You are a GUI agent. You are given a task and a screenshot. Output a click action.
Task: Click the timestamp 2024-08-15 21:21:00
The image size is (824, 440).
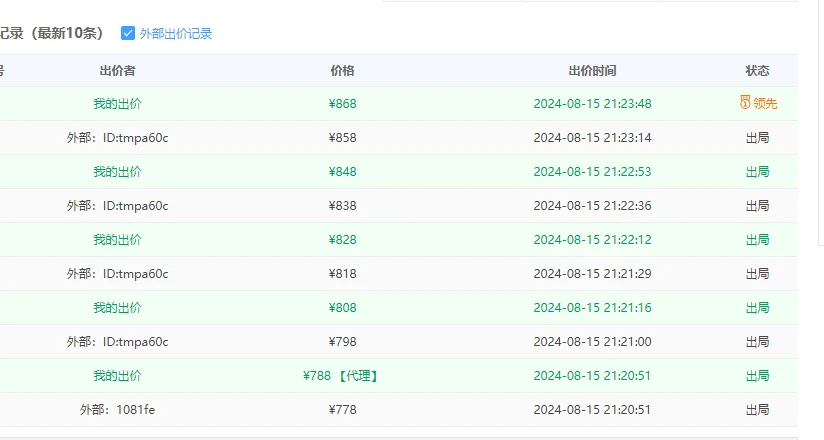click(x=592, y=342)
